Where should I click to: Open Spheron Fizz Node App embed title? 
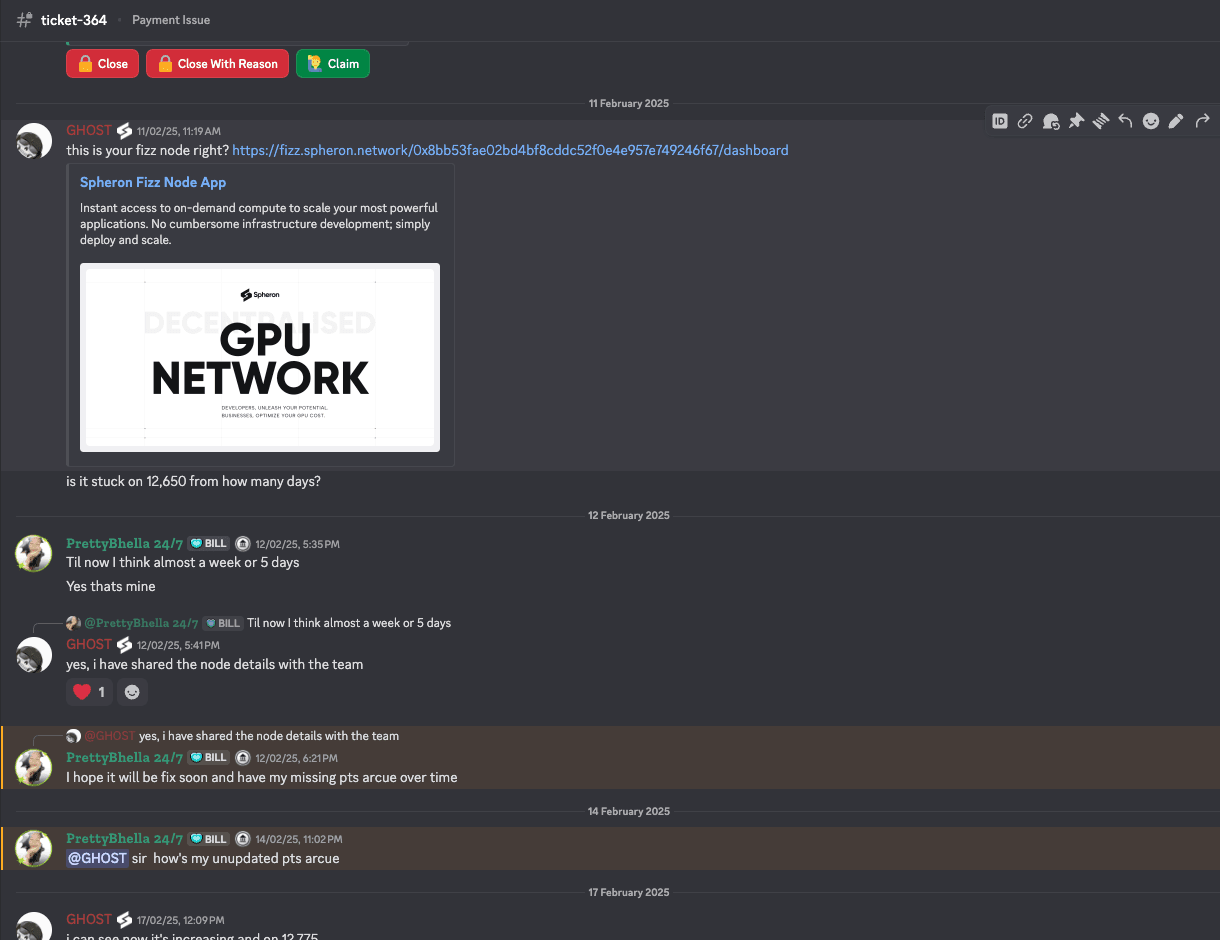[153, 182]
